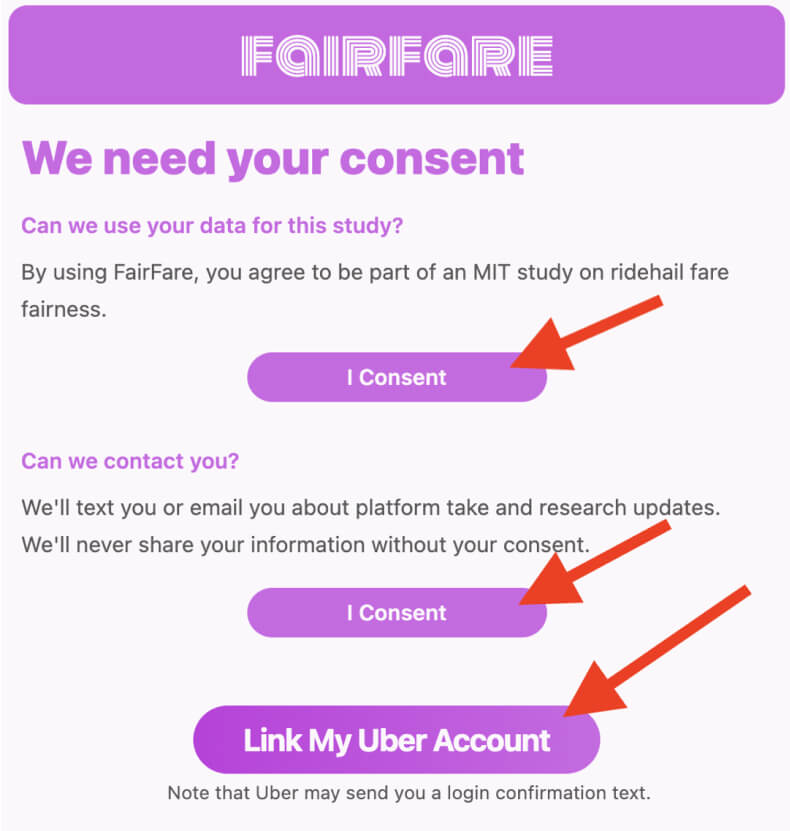Click the stylized FAIRFARE wordmark
790x831 pixels.
pos(395,58)
